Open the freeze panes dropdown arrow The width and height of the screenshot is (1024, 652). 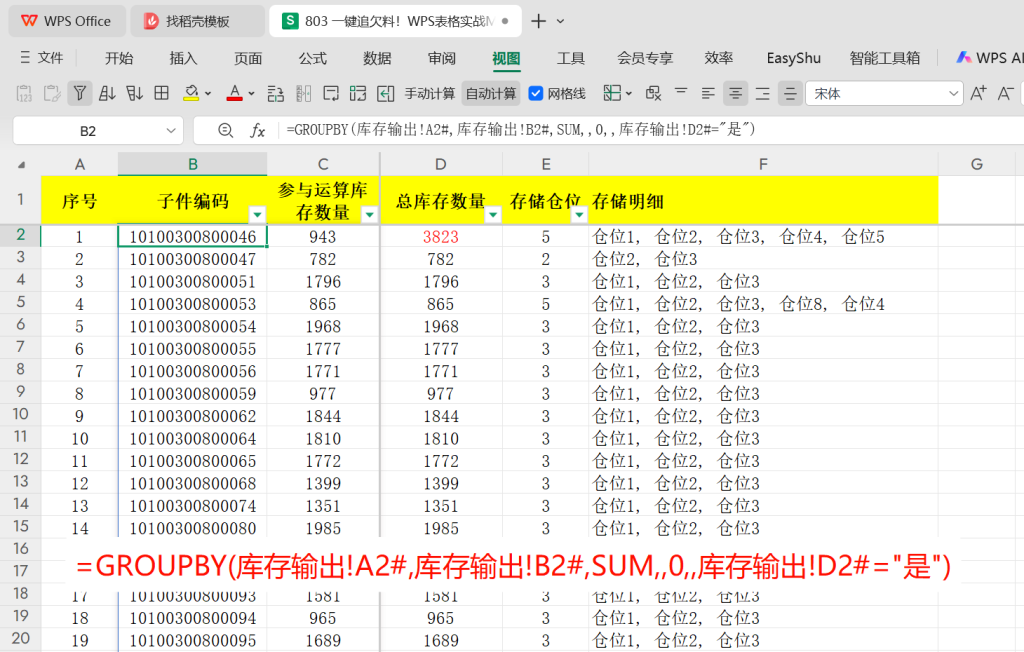coord(629,94)
